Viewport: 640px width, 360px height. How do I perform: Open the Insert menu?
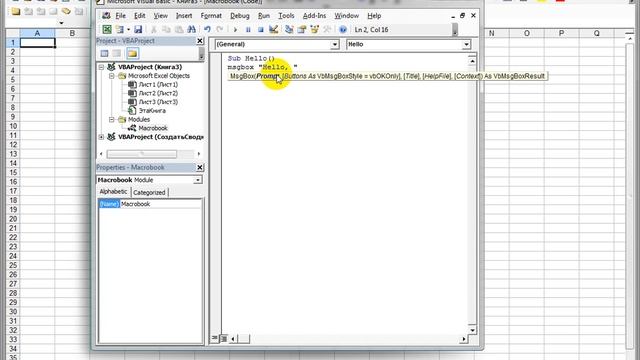(184, 16)
